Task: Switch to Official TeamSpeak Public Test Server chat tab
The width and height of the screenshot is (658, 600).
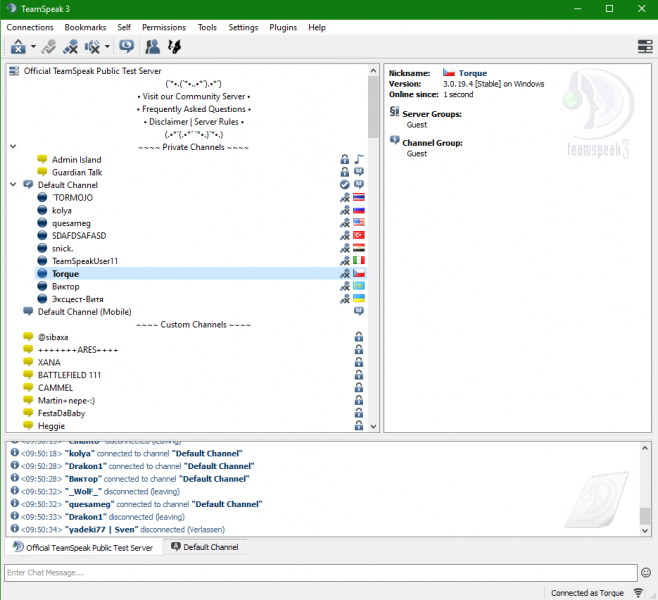Action: 83,547
